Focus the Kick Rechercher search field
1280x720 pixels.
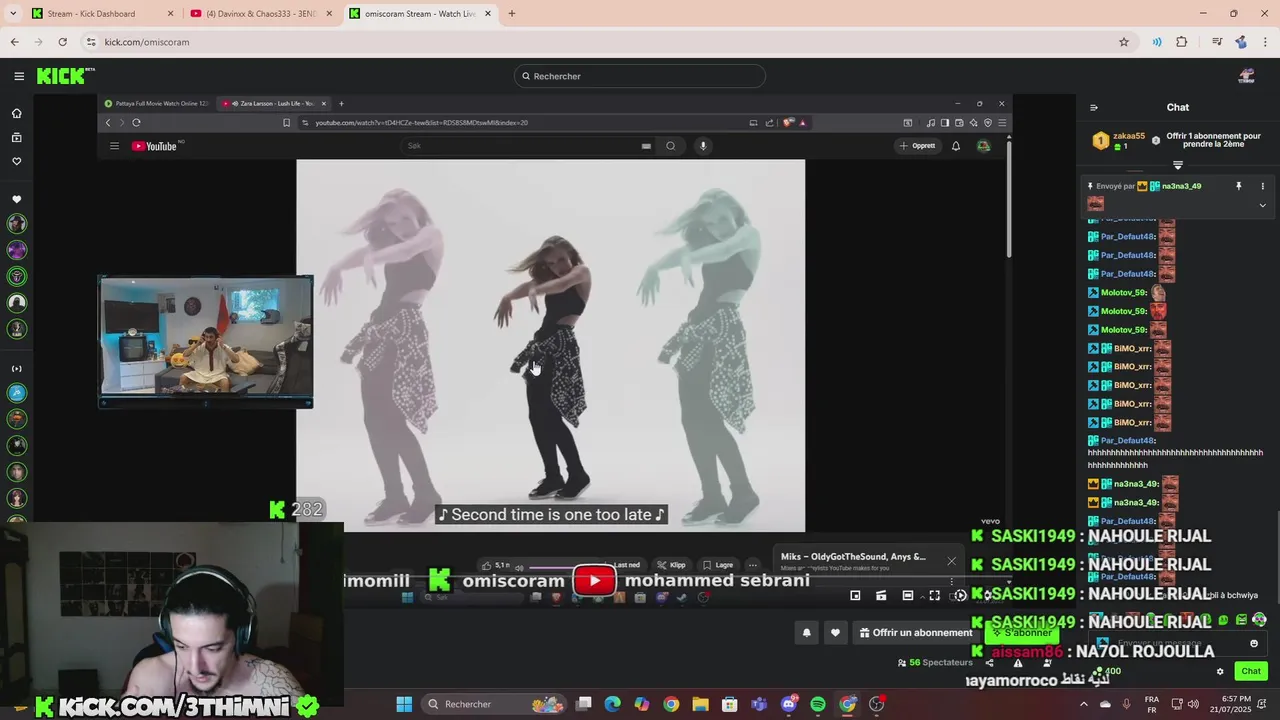coord(640,76)
